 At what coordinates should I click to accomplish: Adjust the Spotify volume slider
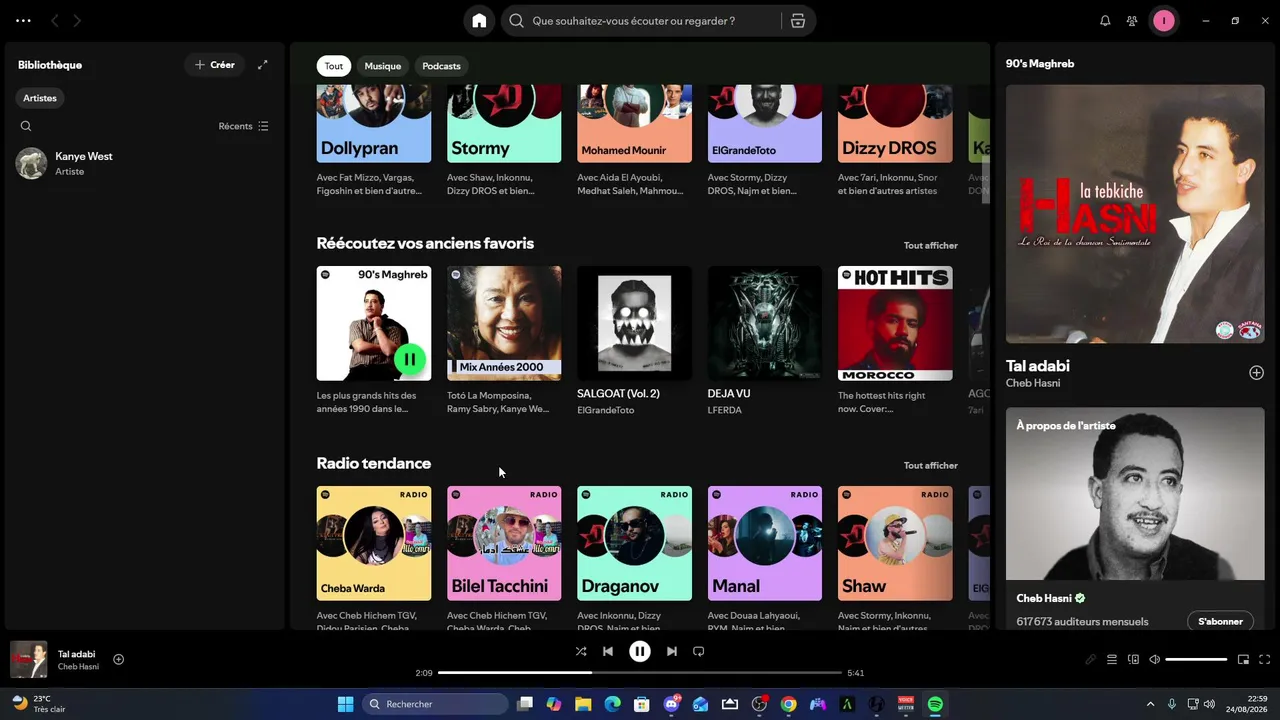tap(1196, 659)
